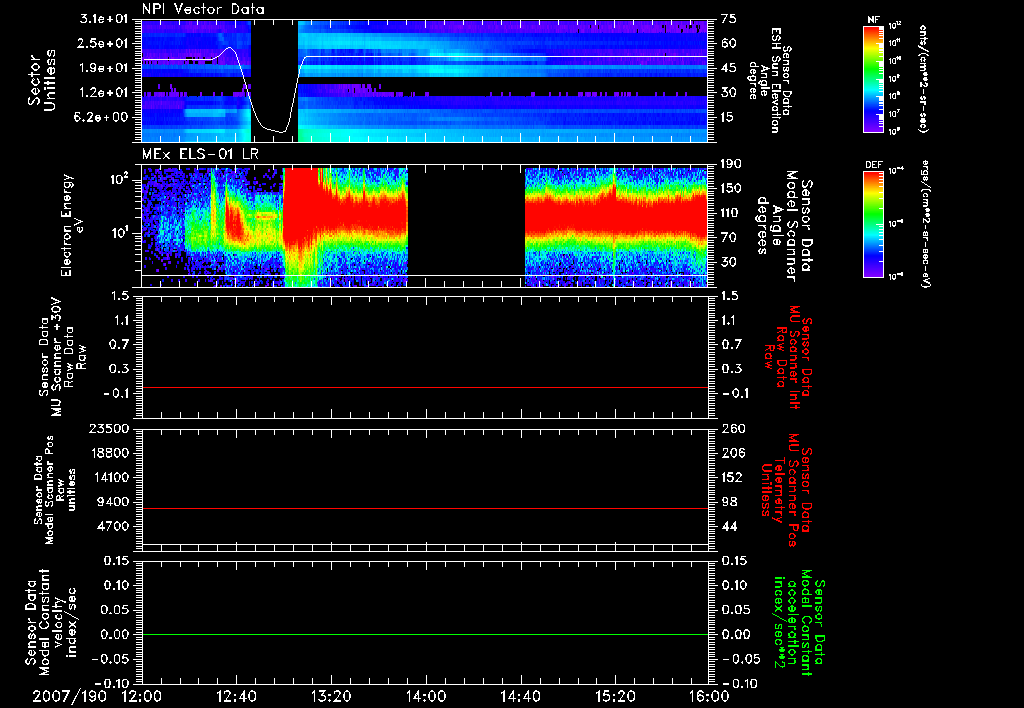Viewport: 1024px width, 708px height.
Task: Click the 9400 scanner position axis value
Action: tap(112, 502)
